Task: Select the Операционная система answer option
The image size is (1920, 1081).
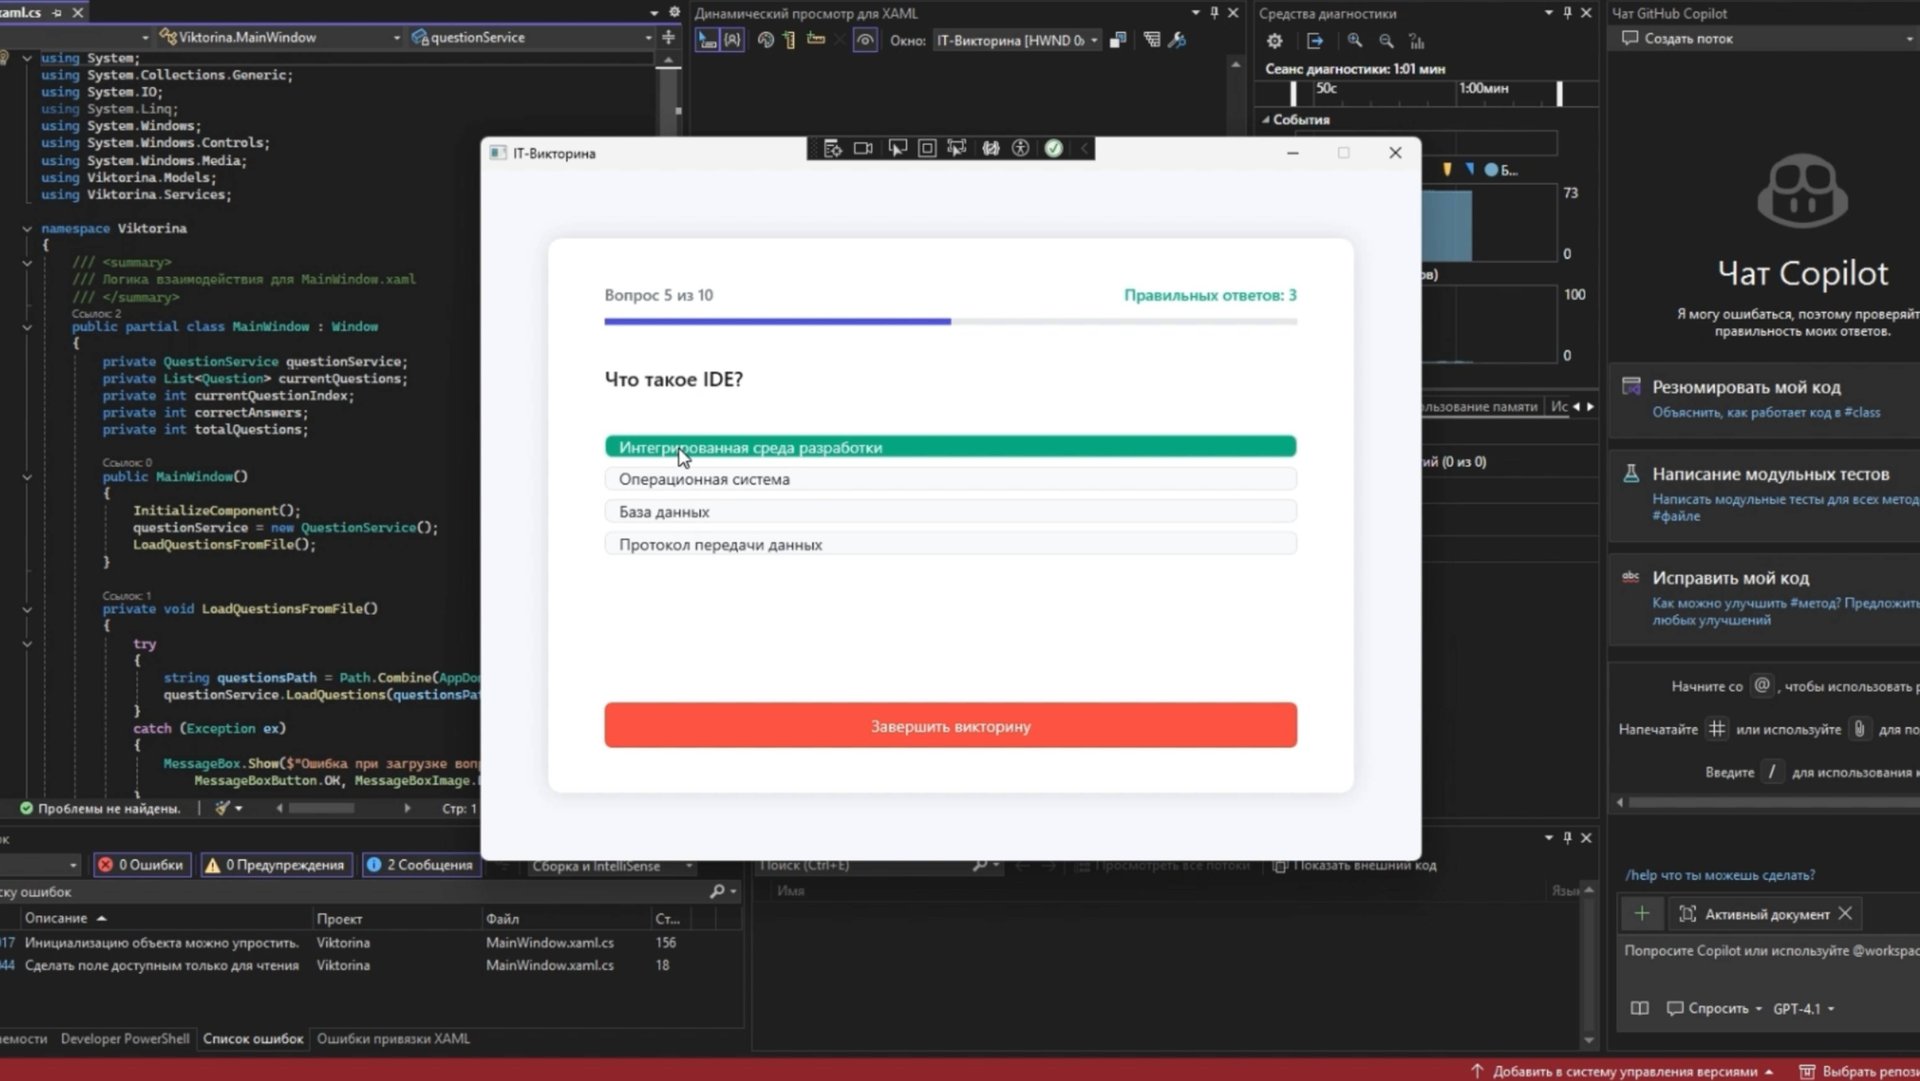Action: pyautogui.click(x=950, y=479)
